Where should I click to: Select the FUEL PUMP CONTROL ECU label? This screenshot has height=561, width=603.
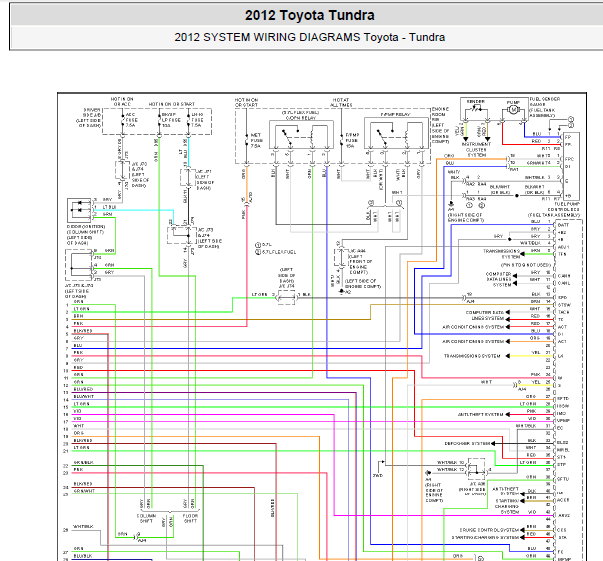pos(566,207)
